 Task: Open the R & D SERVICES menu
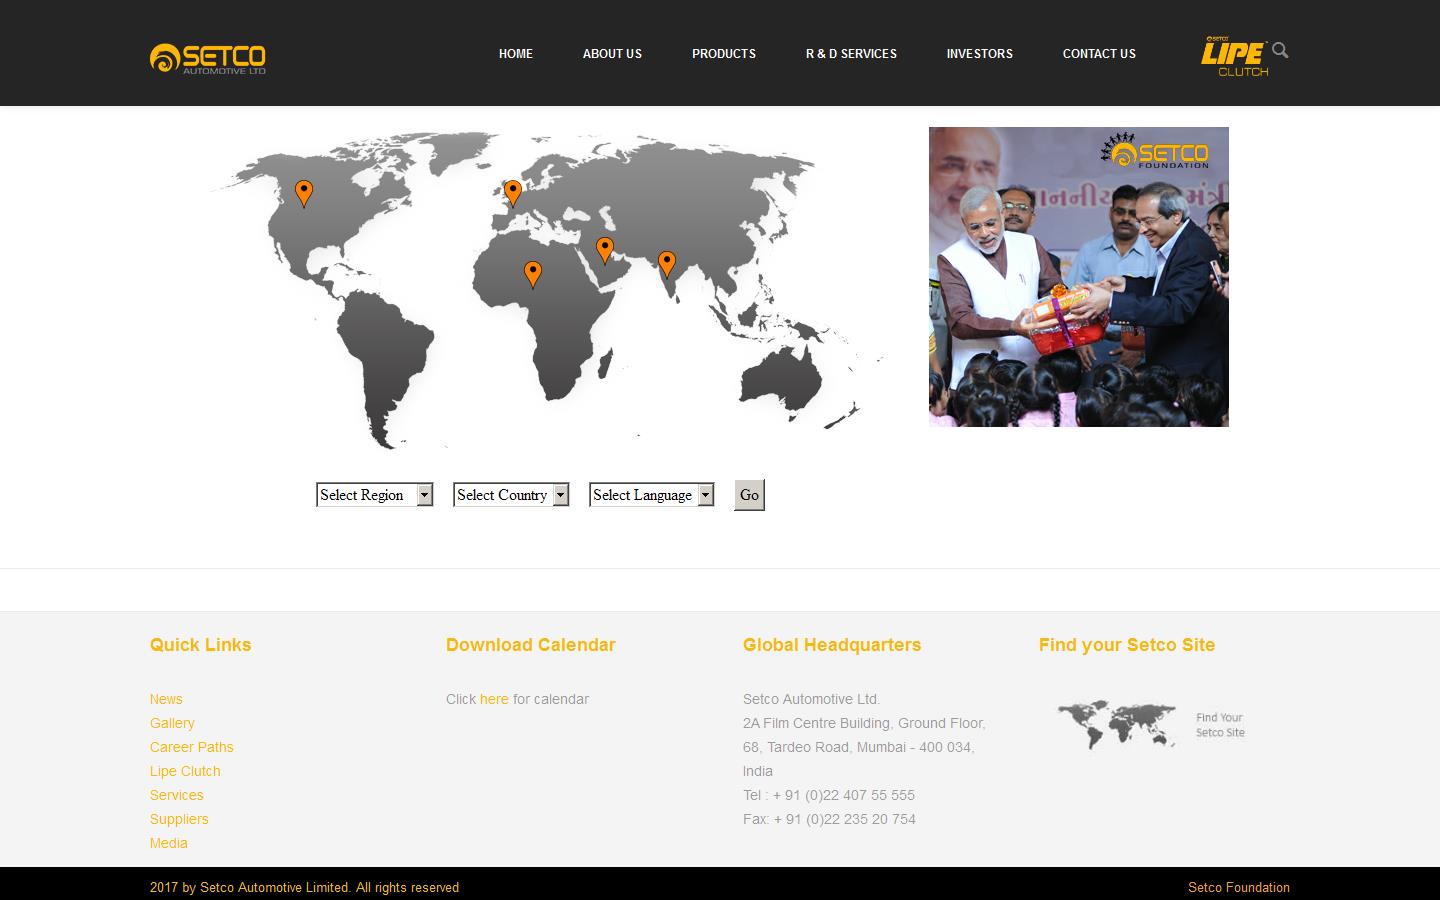point(850,54)
